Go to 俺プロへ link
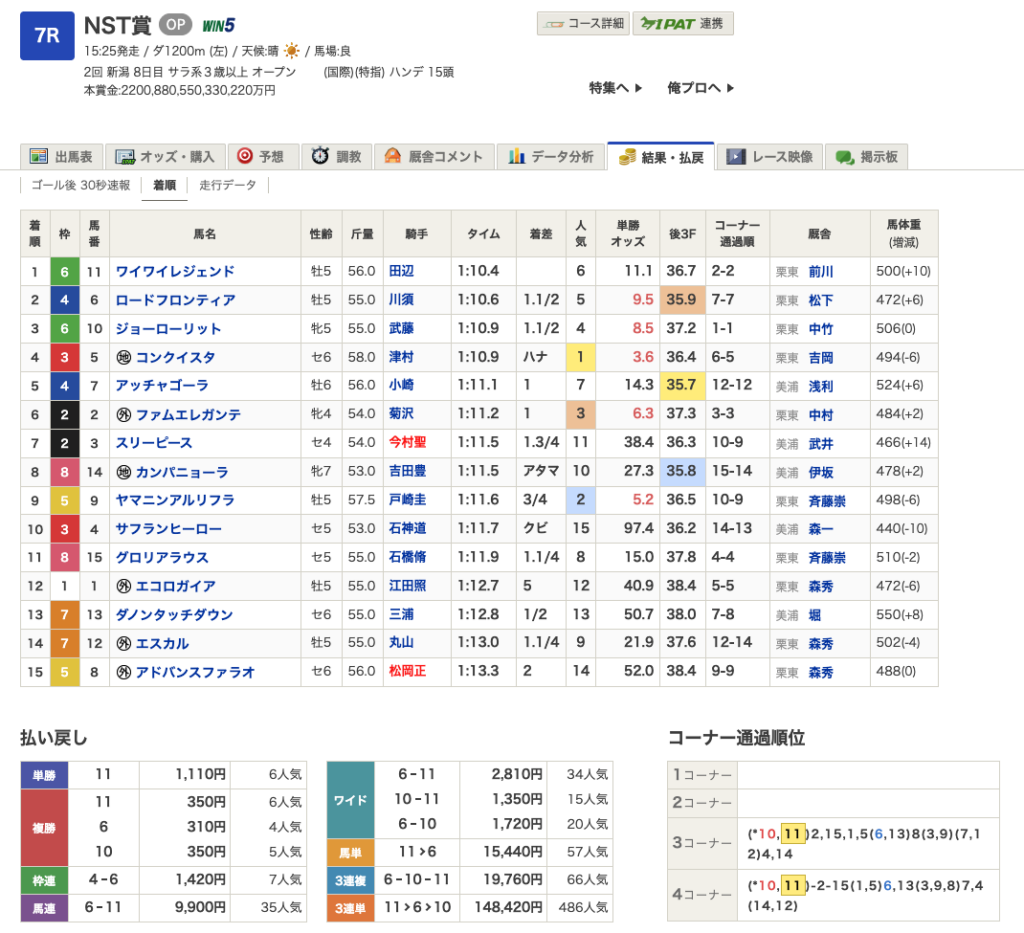Screen dimensions: 1024x933 pos(700,87)
